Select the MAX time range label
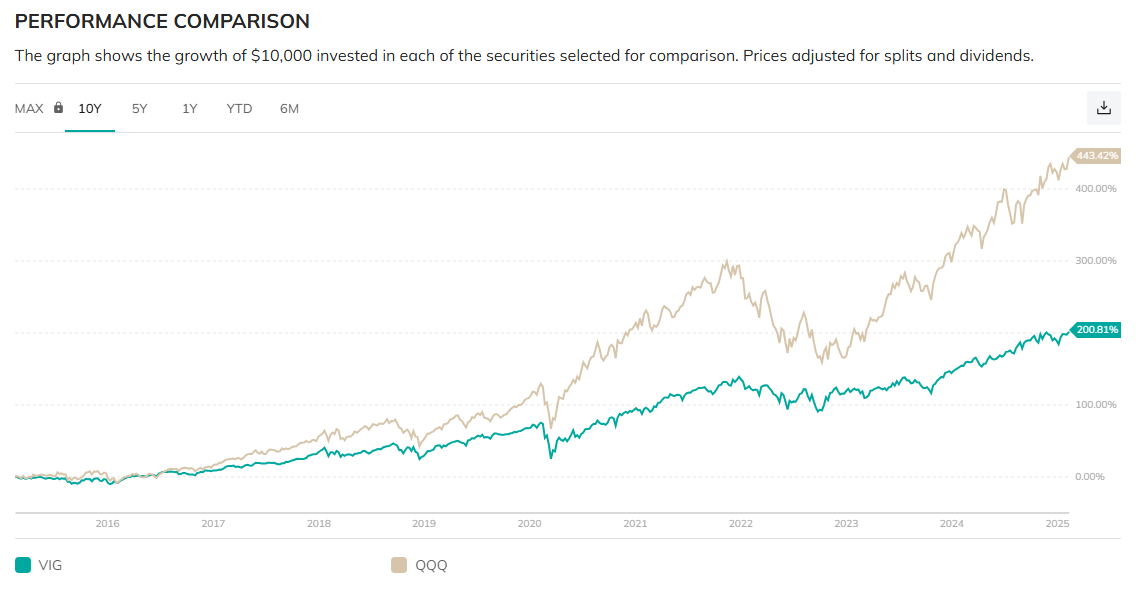Screen dimensions: 1136x590 point(29,108)
